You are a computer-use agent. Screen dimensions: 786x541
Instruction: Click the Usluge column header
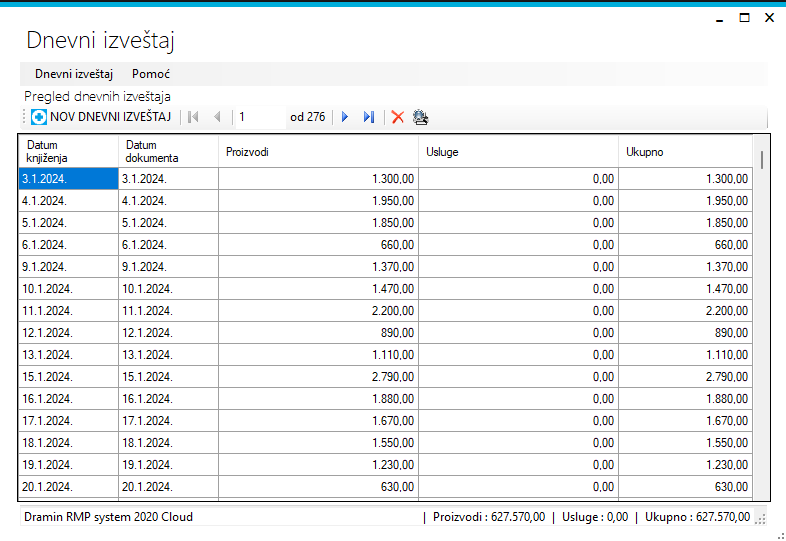[518, 151]
